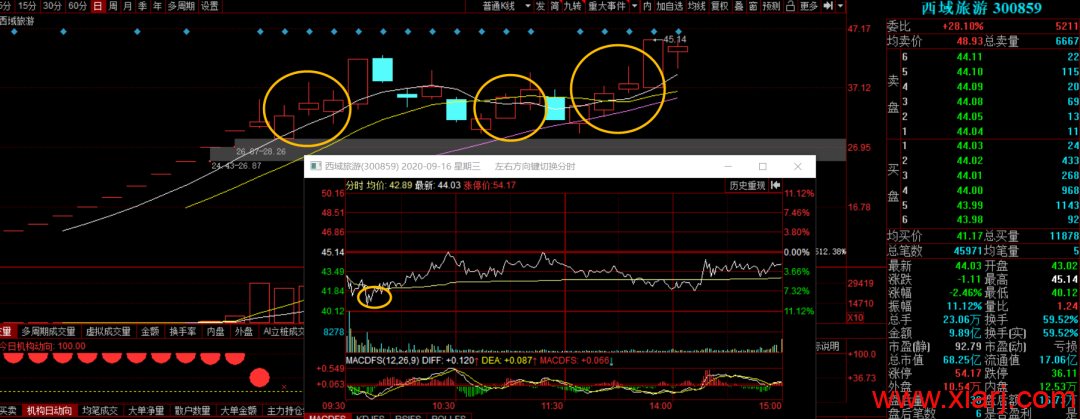Image resolution: width=1080 pixels, height=419 pixels.
Task: Expand the dropdown arrow beside 重大事件
Action: tap(633, 6)
